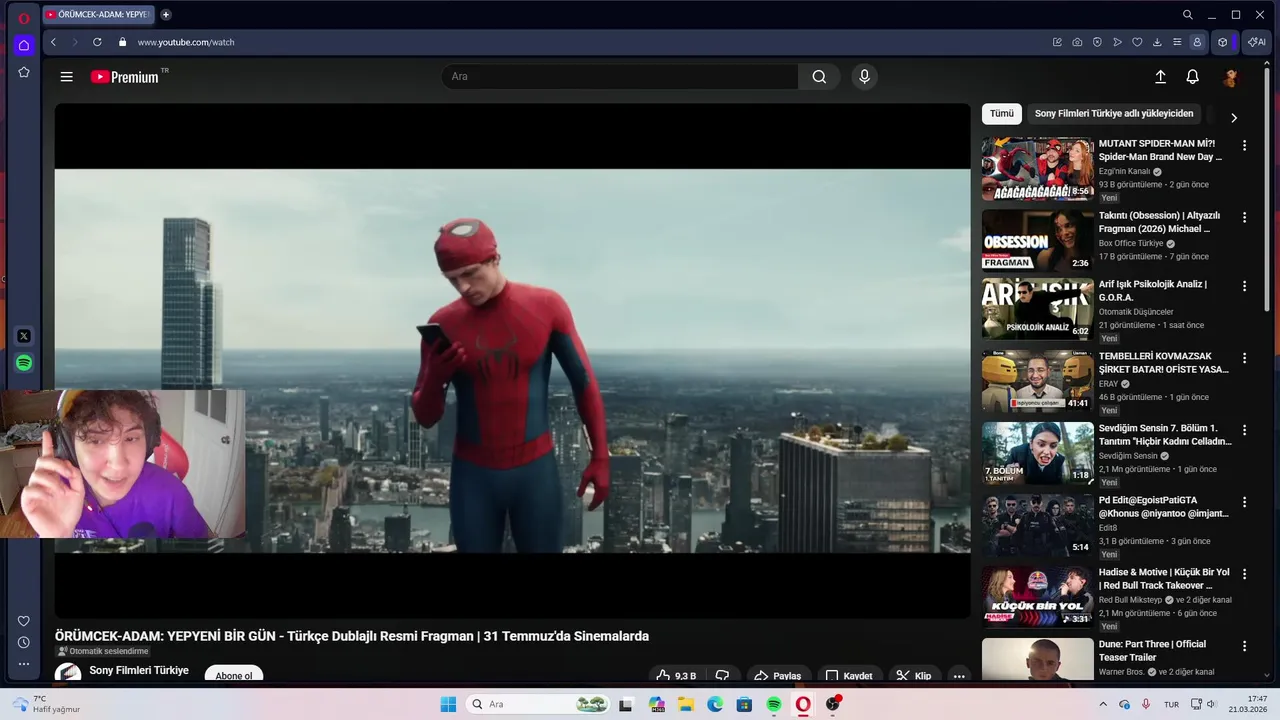Open Opera sidebar heart (pinboards) icon

coord(24,621)
